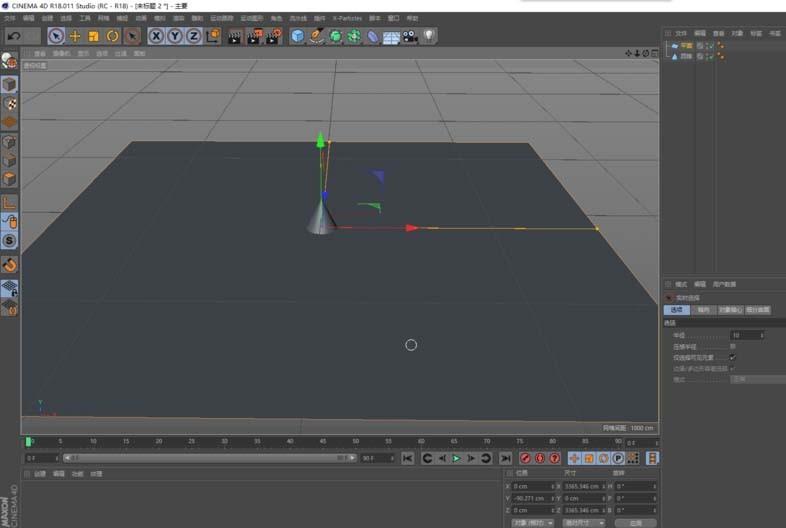Click the light bulb icon to add a light
The image size is (786, 528).
tap(429, 36)
